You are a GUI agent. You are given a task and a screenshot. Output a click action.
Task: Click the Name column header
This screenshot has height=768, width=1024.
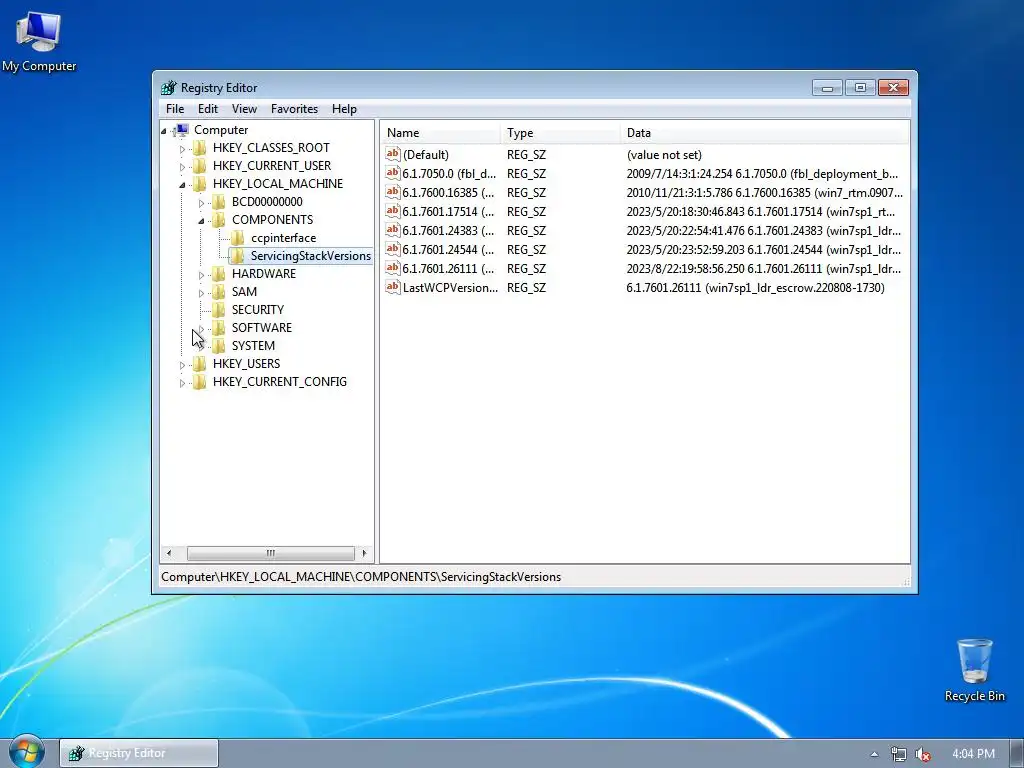click(440, 133)
